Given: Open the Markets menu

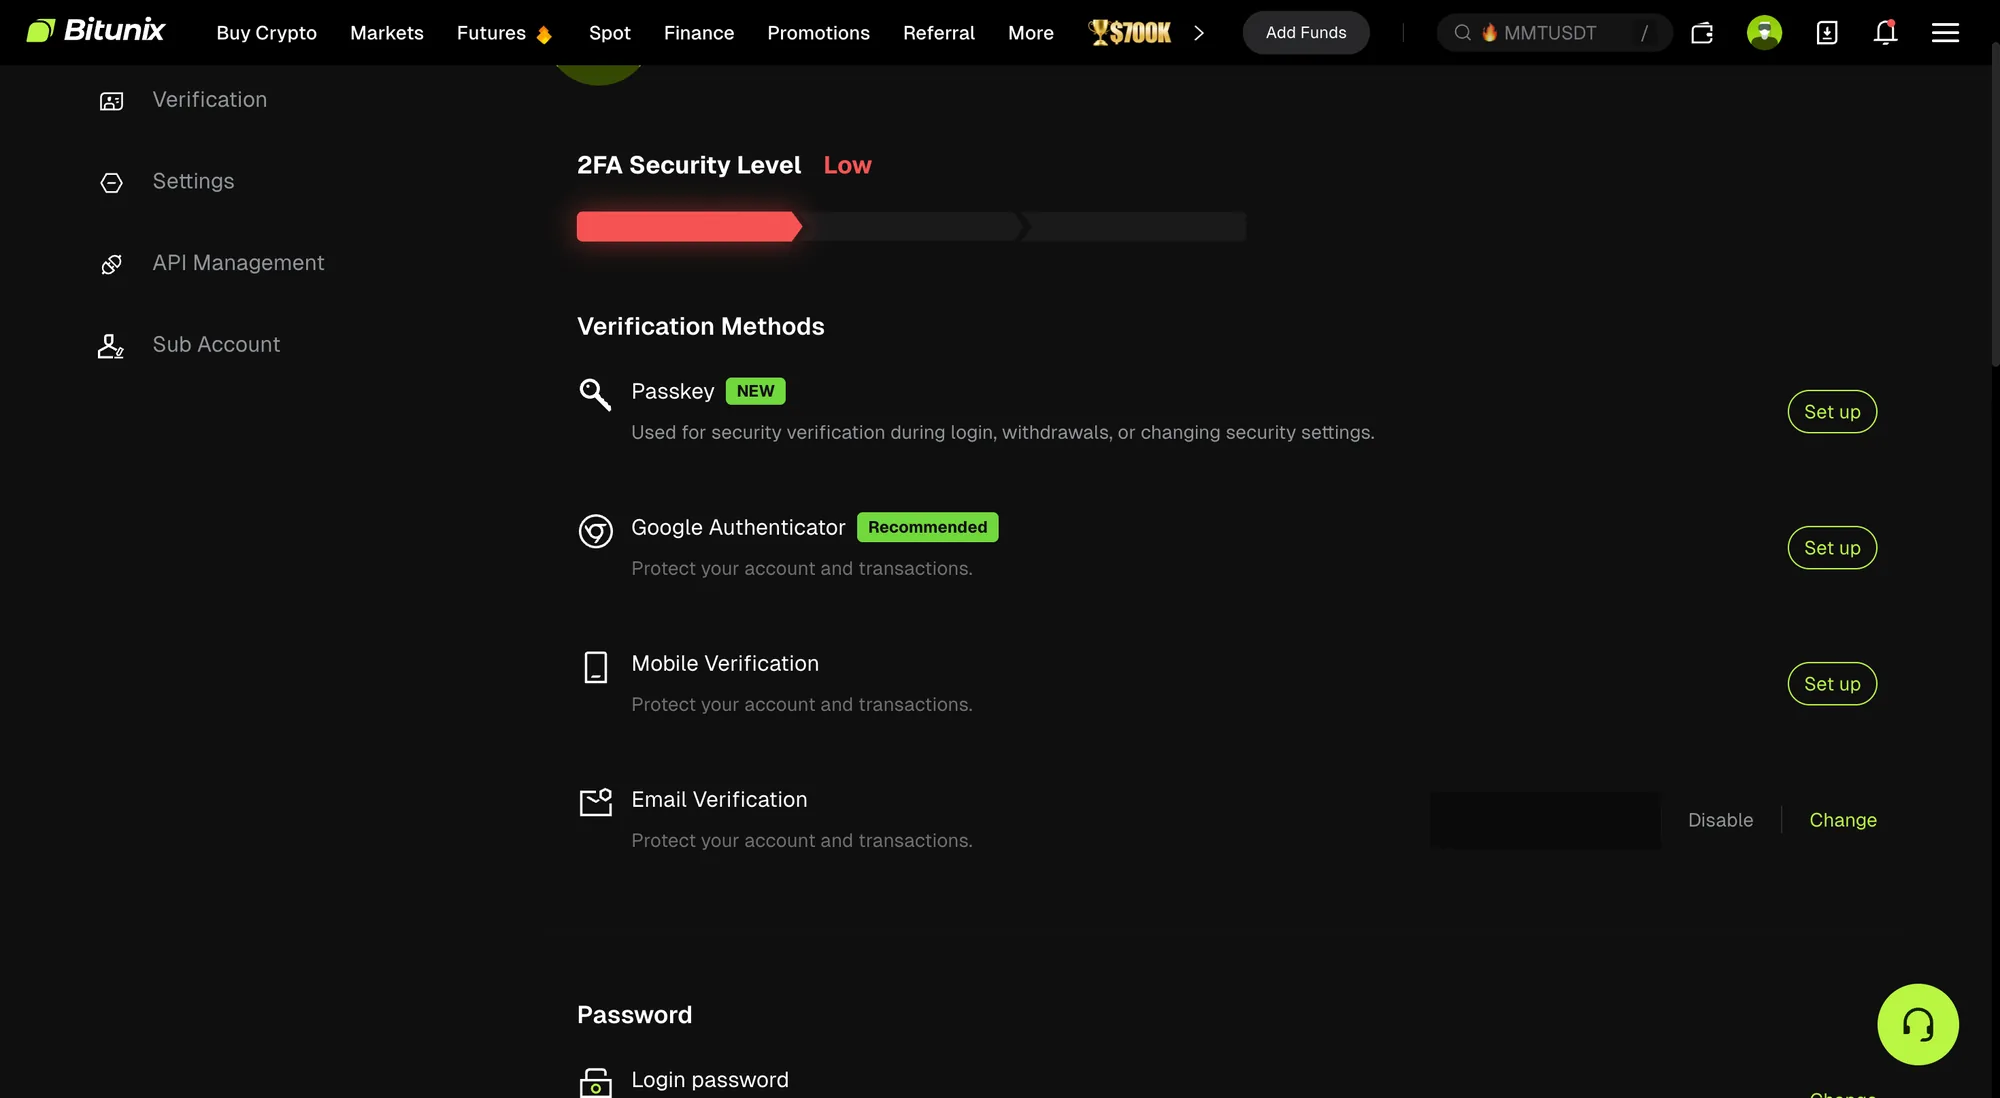Looking at the screenshot, I should (x=387, y=33).
